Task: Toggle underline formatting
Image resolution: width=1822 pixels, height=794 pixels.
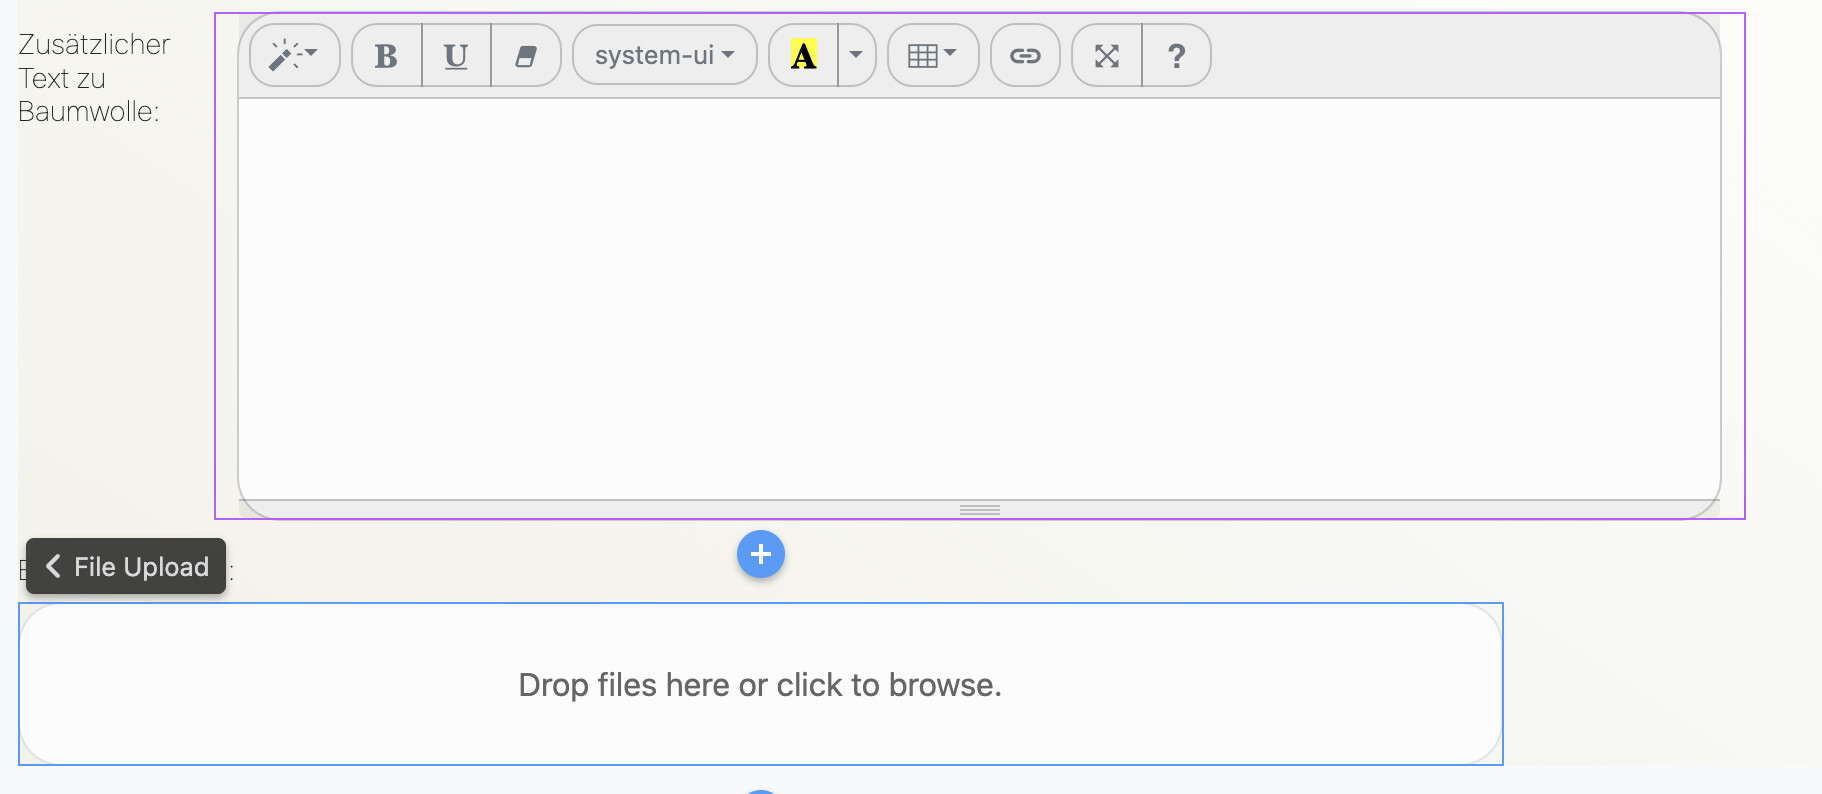Action: coord(456,55)
